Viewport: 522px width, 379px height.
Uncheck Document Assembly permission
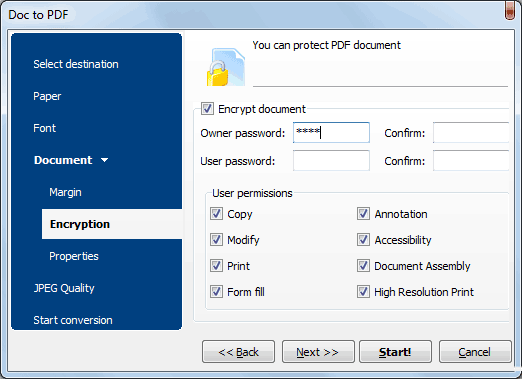(x=363, y=266)
